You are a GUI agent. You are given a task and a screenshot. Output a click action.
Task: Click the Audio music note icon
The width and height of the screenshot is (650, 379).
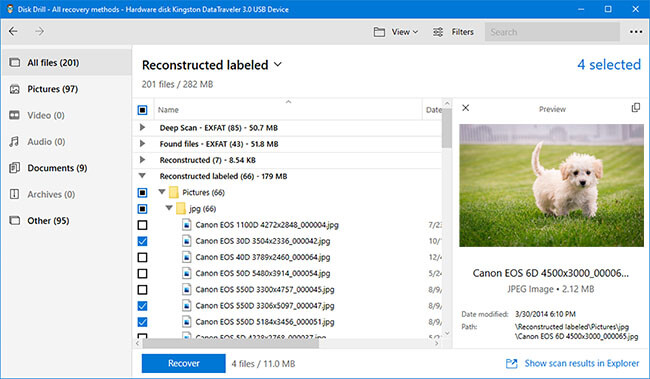click(15, 141)
